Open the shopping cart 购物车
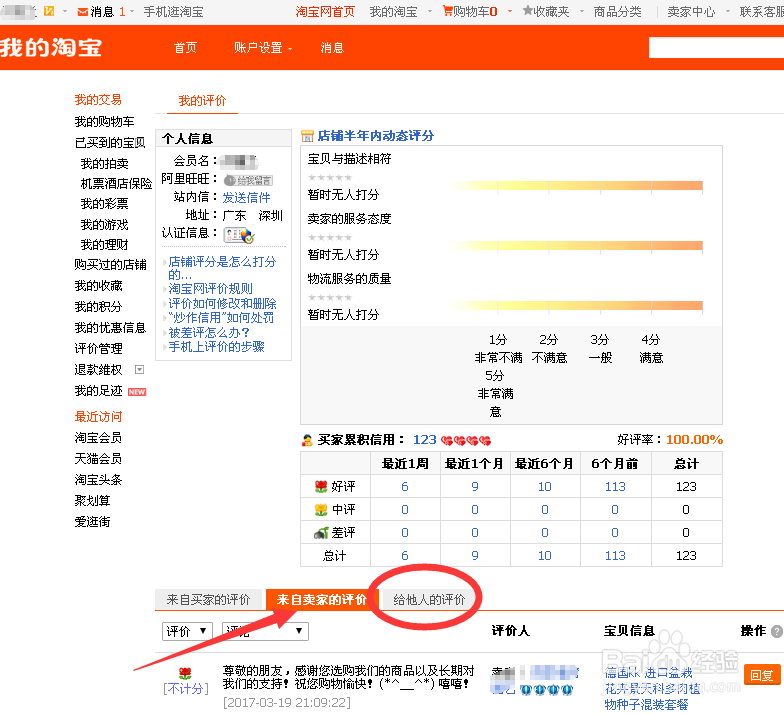 [470, 11]
